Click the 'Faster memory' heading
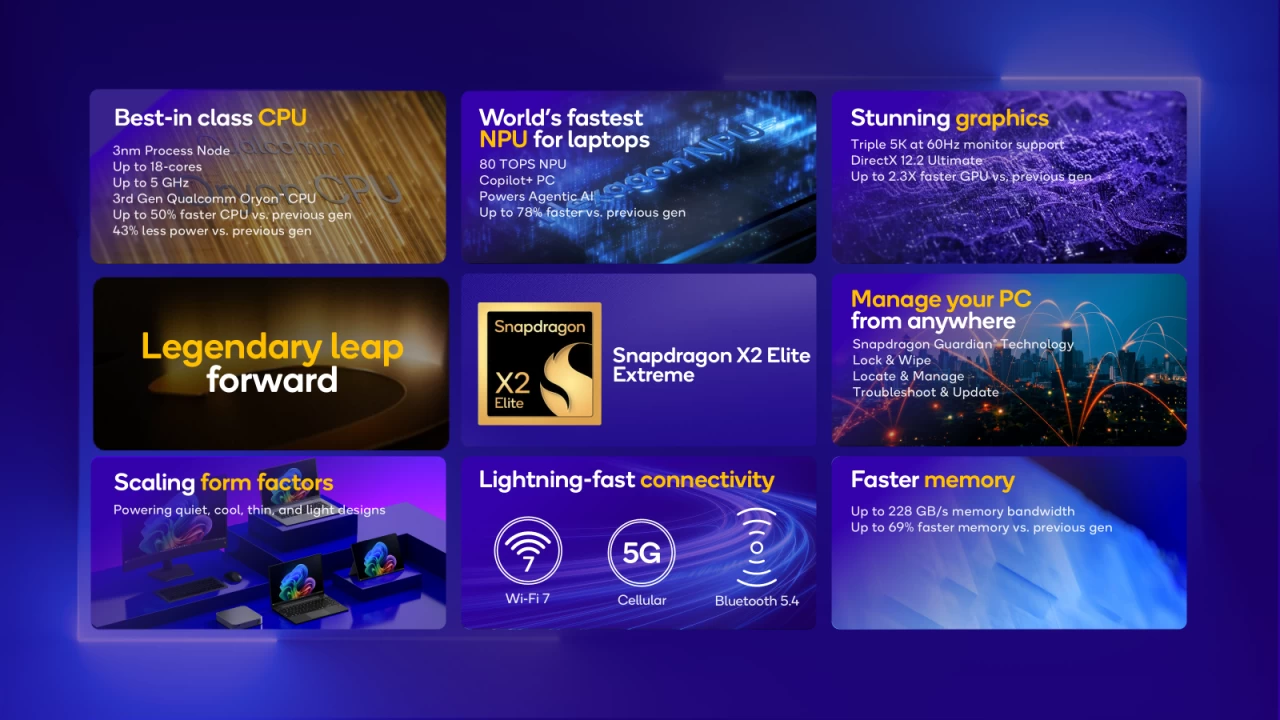Screen dimensions: 1280x720 click(x=933, y=480)
